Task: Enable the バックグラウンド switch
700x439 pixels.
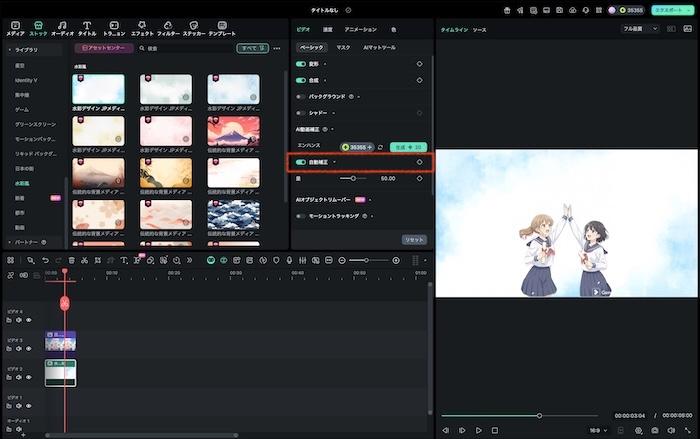Action: click(301, 96)
